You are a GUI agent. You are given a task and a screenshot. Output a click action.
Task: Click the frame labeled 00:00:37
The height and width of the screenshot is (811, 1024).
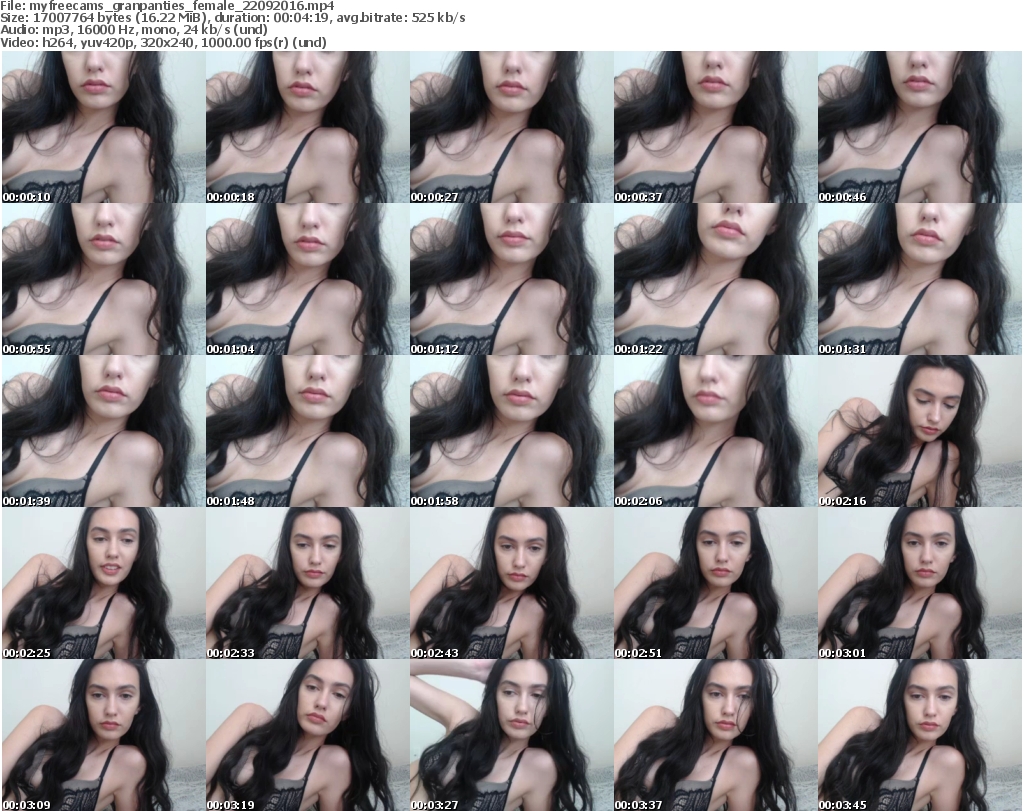coord(715,127)
